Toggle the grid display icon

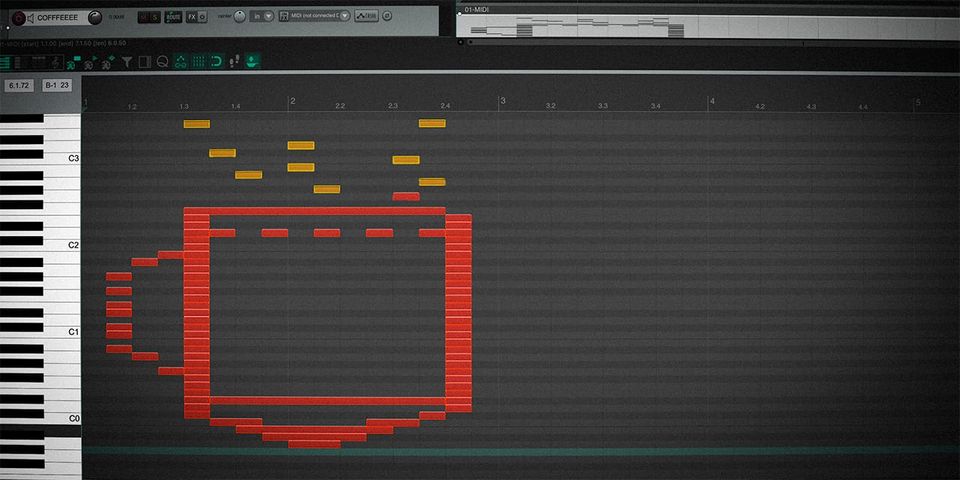(198, 61)
